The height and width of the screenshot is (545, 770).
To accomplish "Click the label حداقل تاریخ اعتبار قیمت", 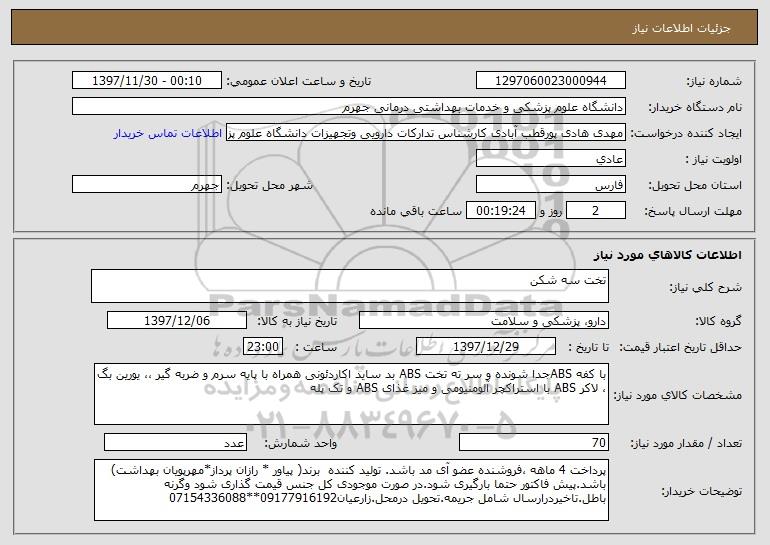I will click(680, 348).
